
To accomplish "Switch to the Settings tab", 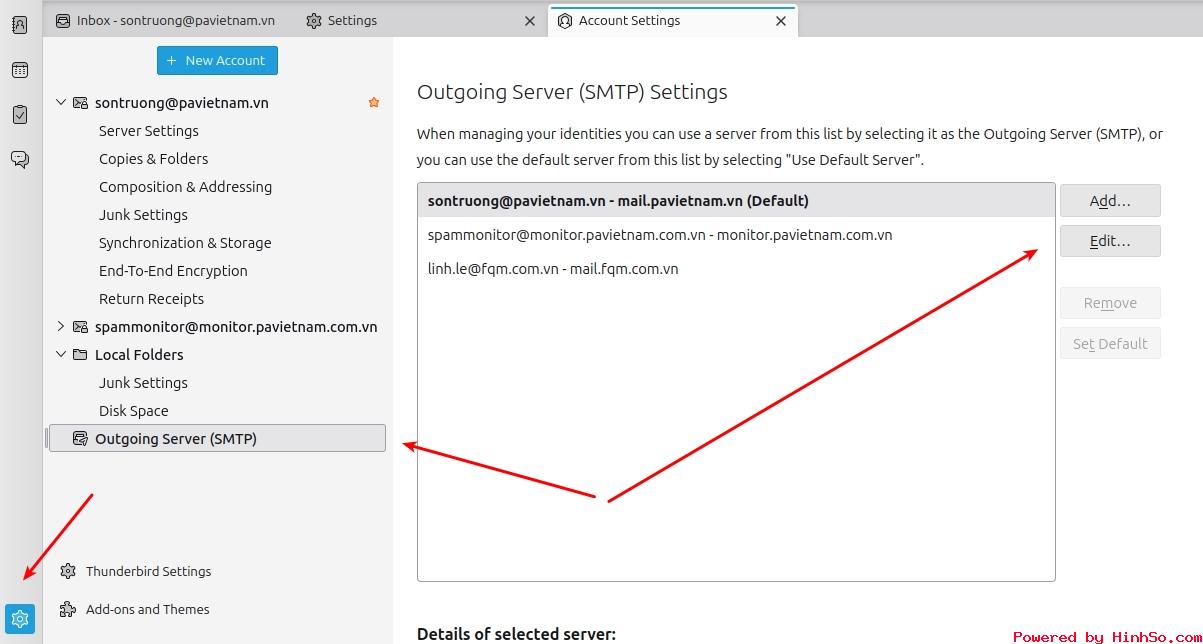I will 421,20.
